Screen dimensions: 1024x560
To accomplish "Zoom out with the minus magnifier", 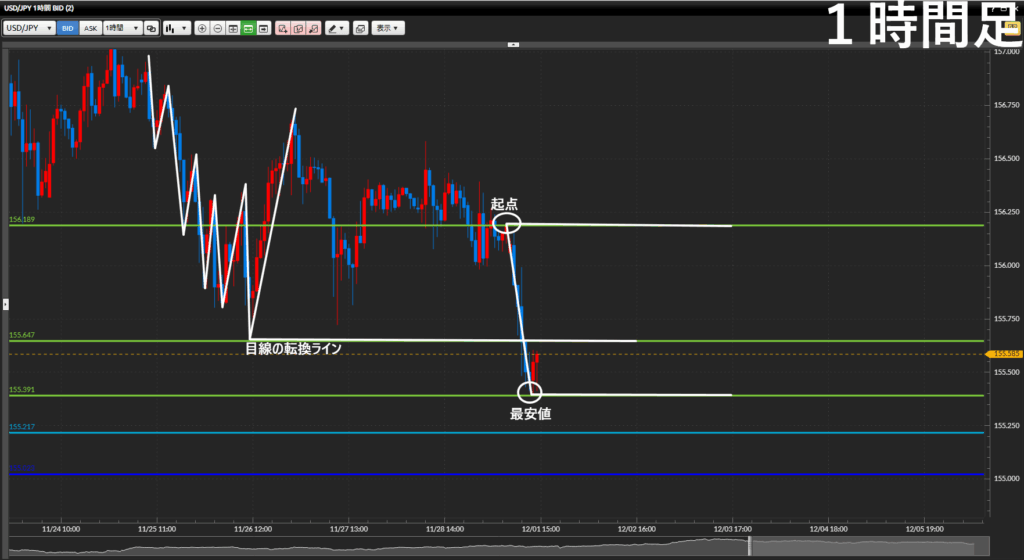I will [x=218, y=28].
